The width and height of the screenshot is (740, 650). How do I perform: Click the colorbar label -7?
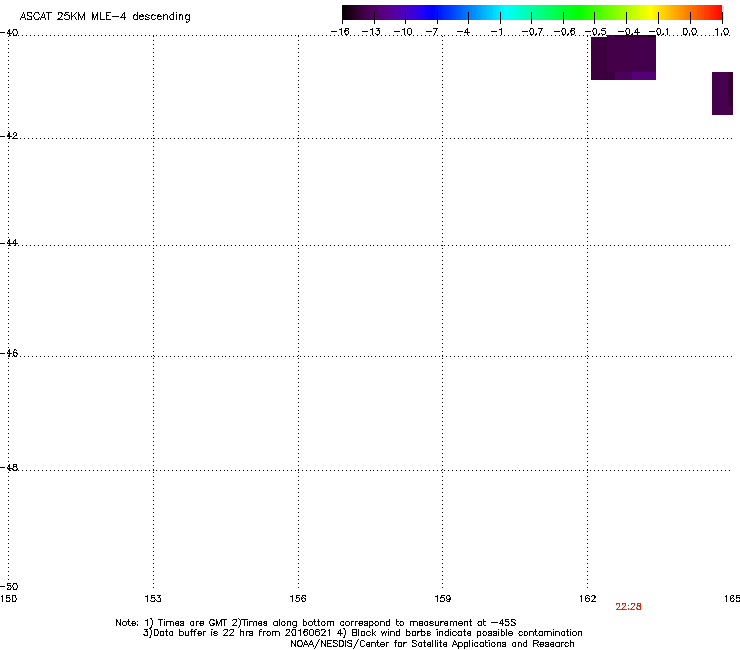pos(432,32)
